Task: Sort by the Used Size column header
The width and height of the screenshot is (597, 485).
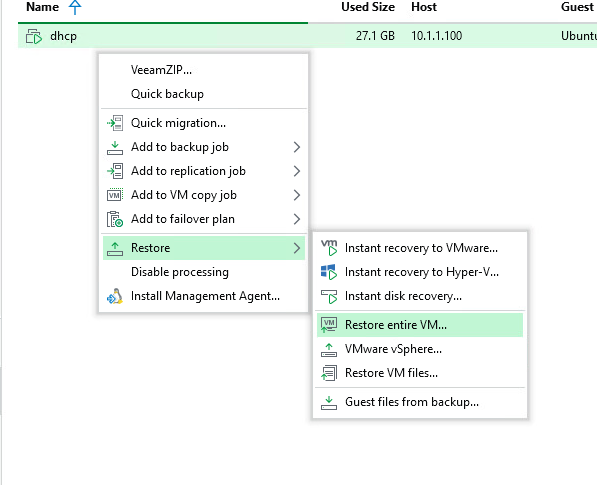Action: (368, 7)
